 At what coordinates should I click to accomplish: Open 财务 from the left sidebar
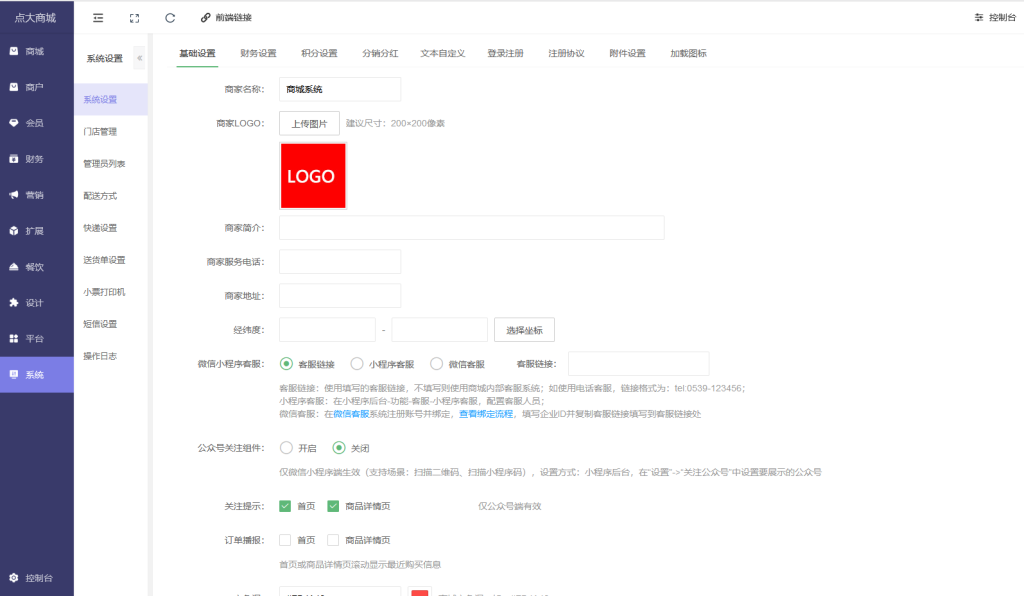coord(35,159)
